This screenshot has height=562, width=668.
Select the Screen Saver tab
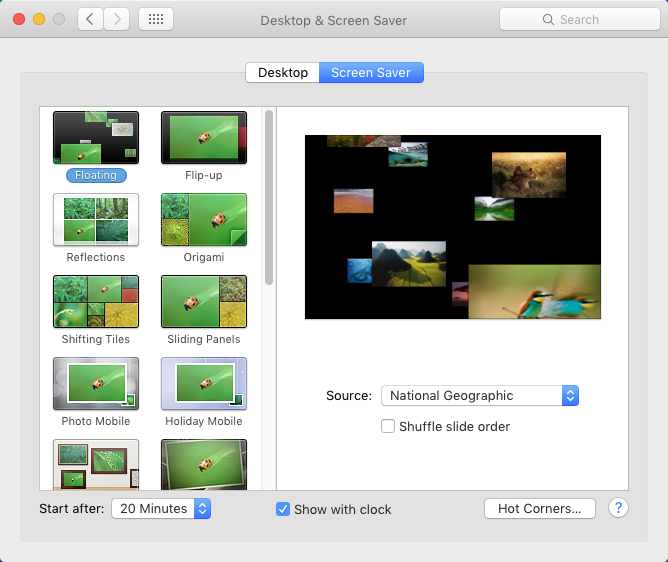[x=371, y=73]
